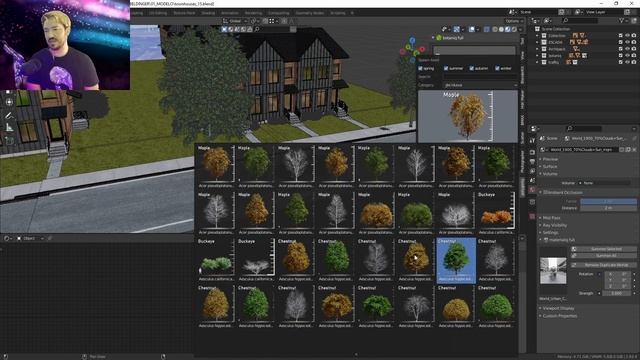Viewport: 640px width, 360px height.
Task: Hide the botaniq collection with eye icon
Action: tap(627, 56)
